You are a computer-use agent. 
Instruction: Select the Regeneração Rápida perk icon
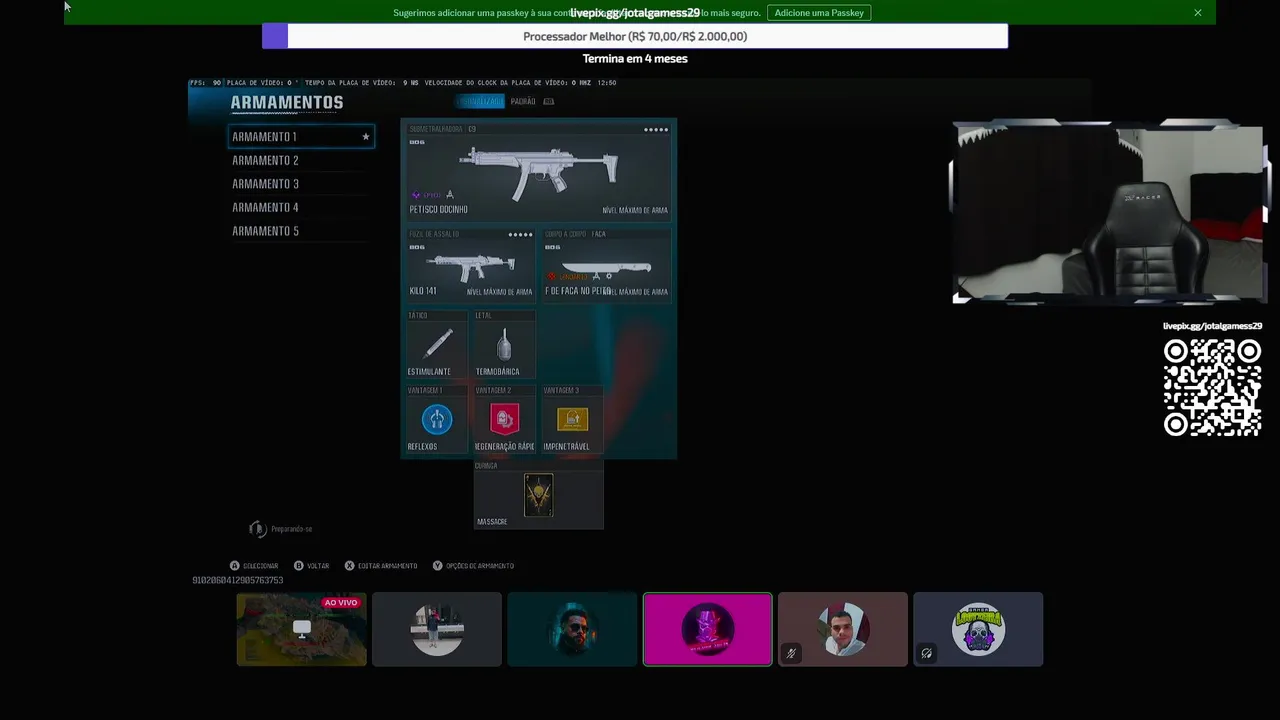[x=504, y=419]
